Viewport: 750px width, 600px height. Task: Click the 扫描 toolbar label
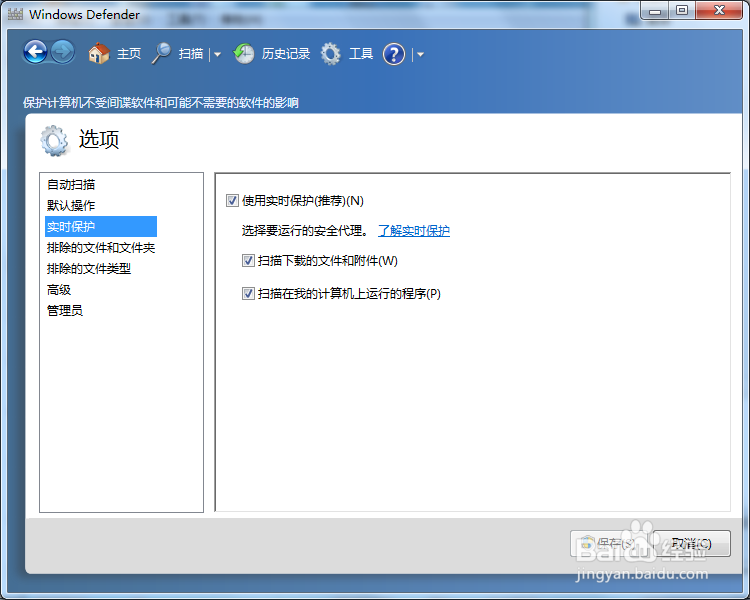coord(191,54)
